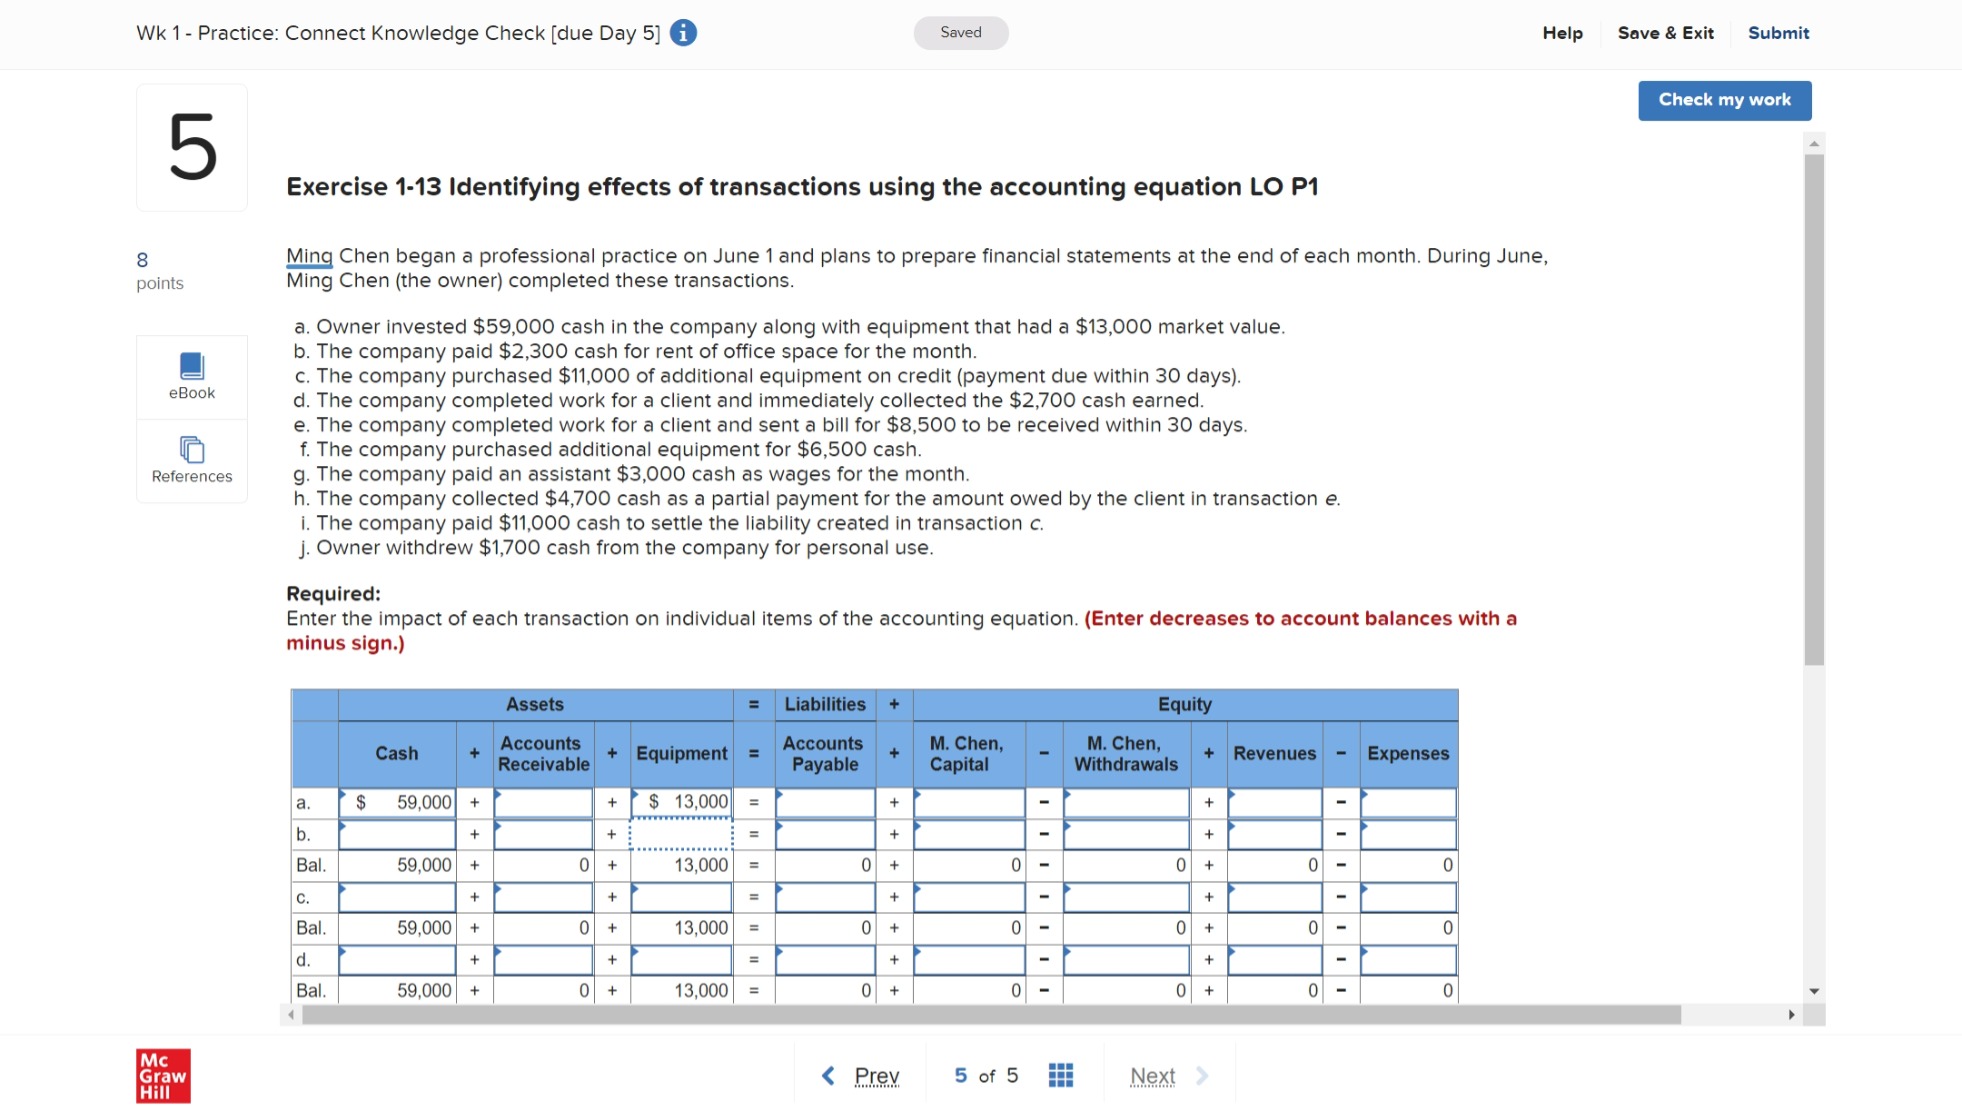
Task: Open the Help menu
Action: (1562, 33)
